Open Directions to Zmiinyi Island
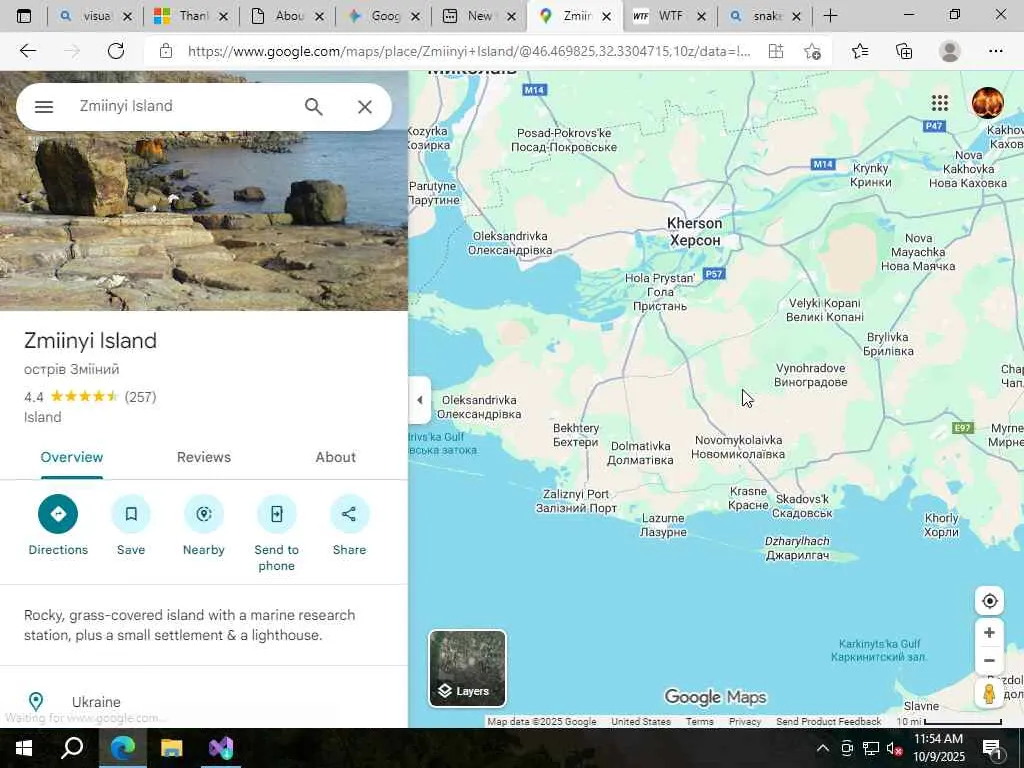 [58, 514]
